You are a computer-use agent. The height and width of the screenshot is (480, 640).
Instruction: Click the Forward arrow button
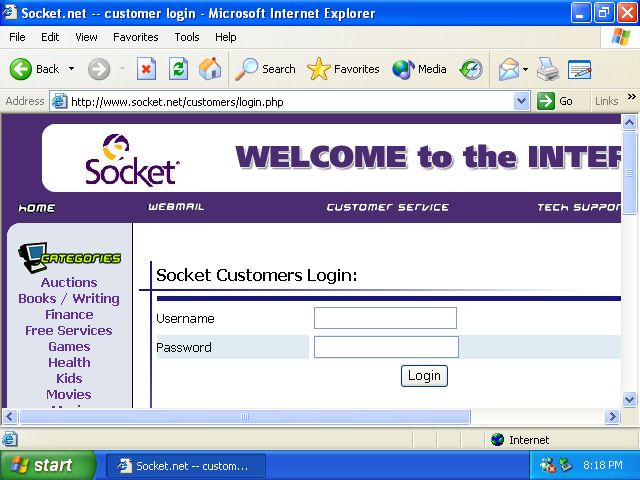99,69
